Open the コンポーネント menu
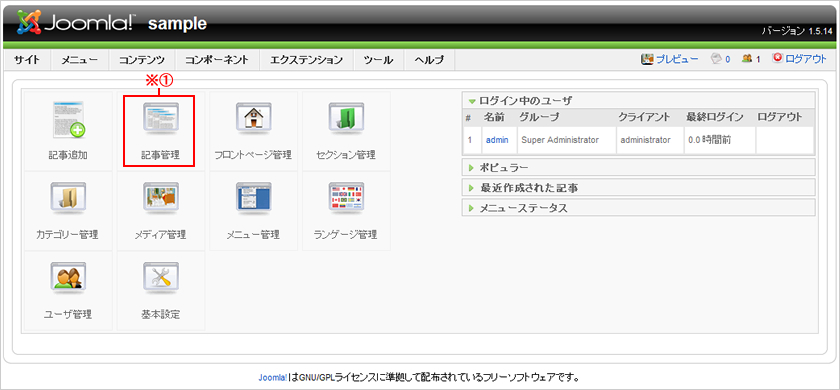Viewport: 840px width, 390px height. click(218, 60)
